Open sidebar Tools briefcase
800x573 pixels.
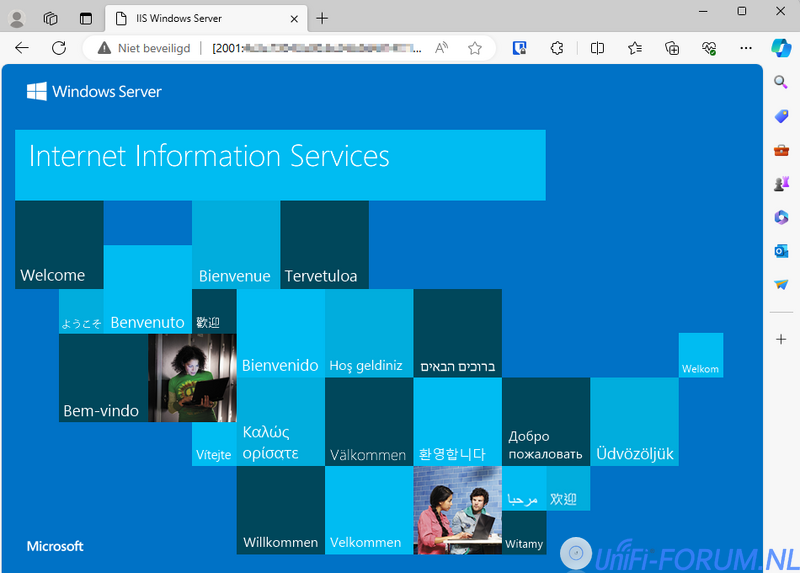[781, 150]
